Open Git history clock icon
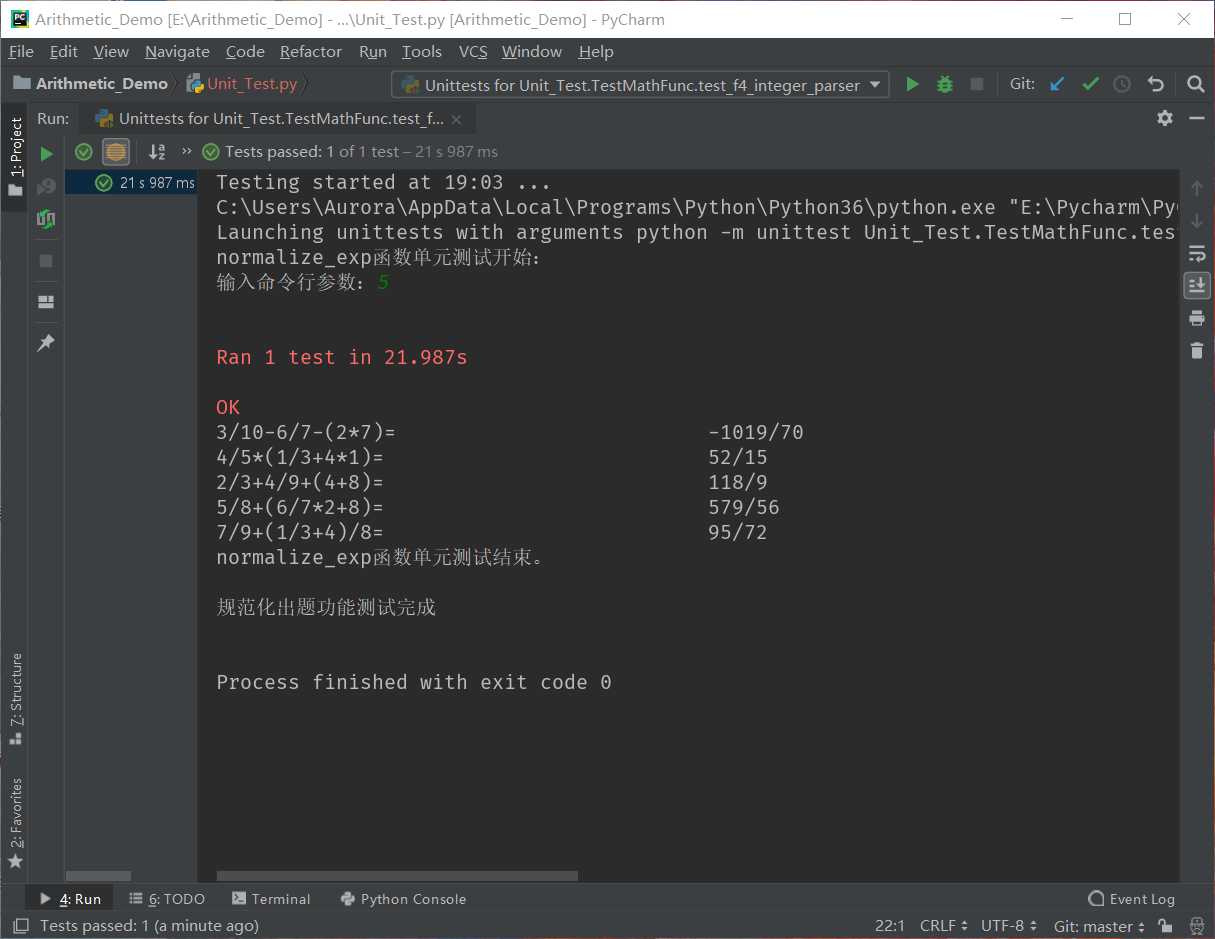This screenshot has height=939, width=1215. (1122, 85)
